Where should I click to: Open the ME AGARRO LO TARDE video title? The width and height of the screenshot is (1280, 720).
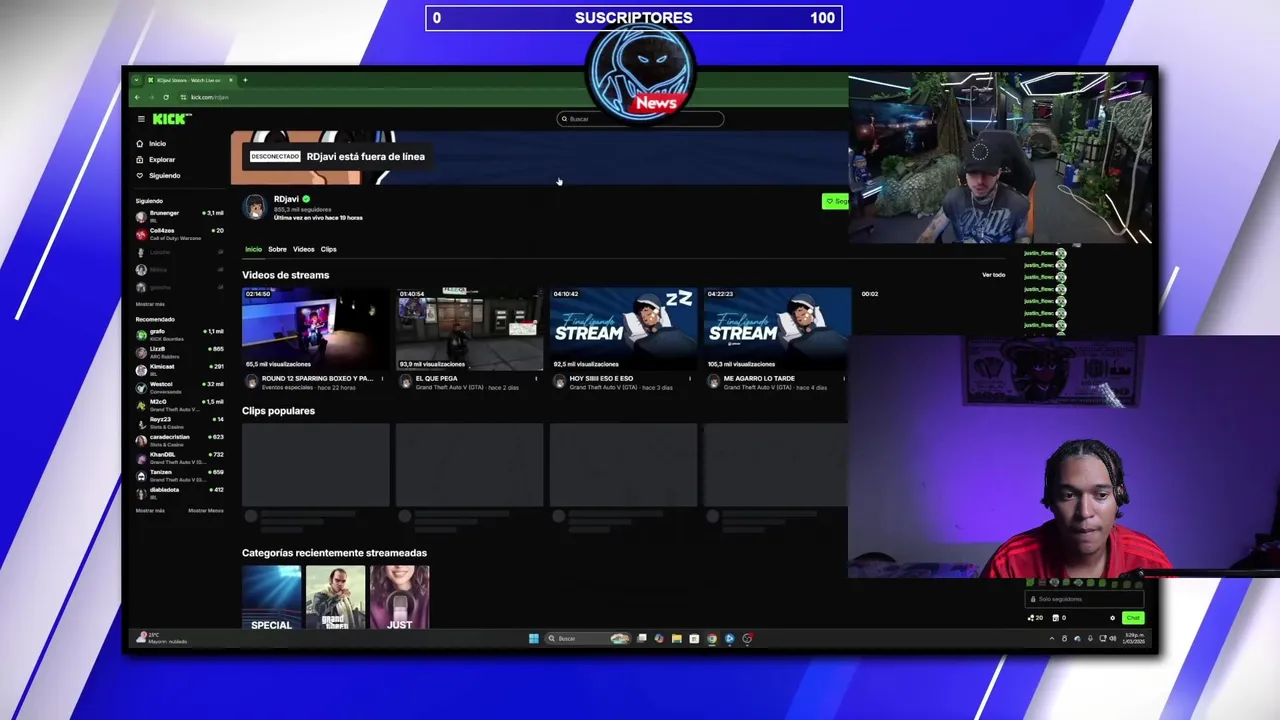(759, 379)
